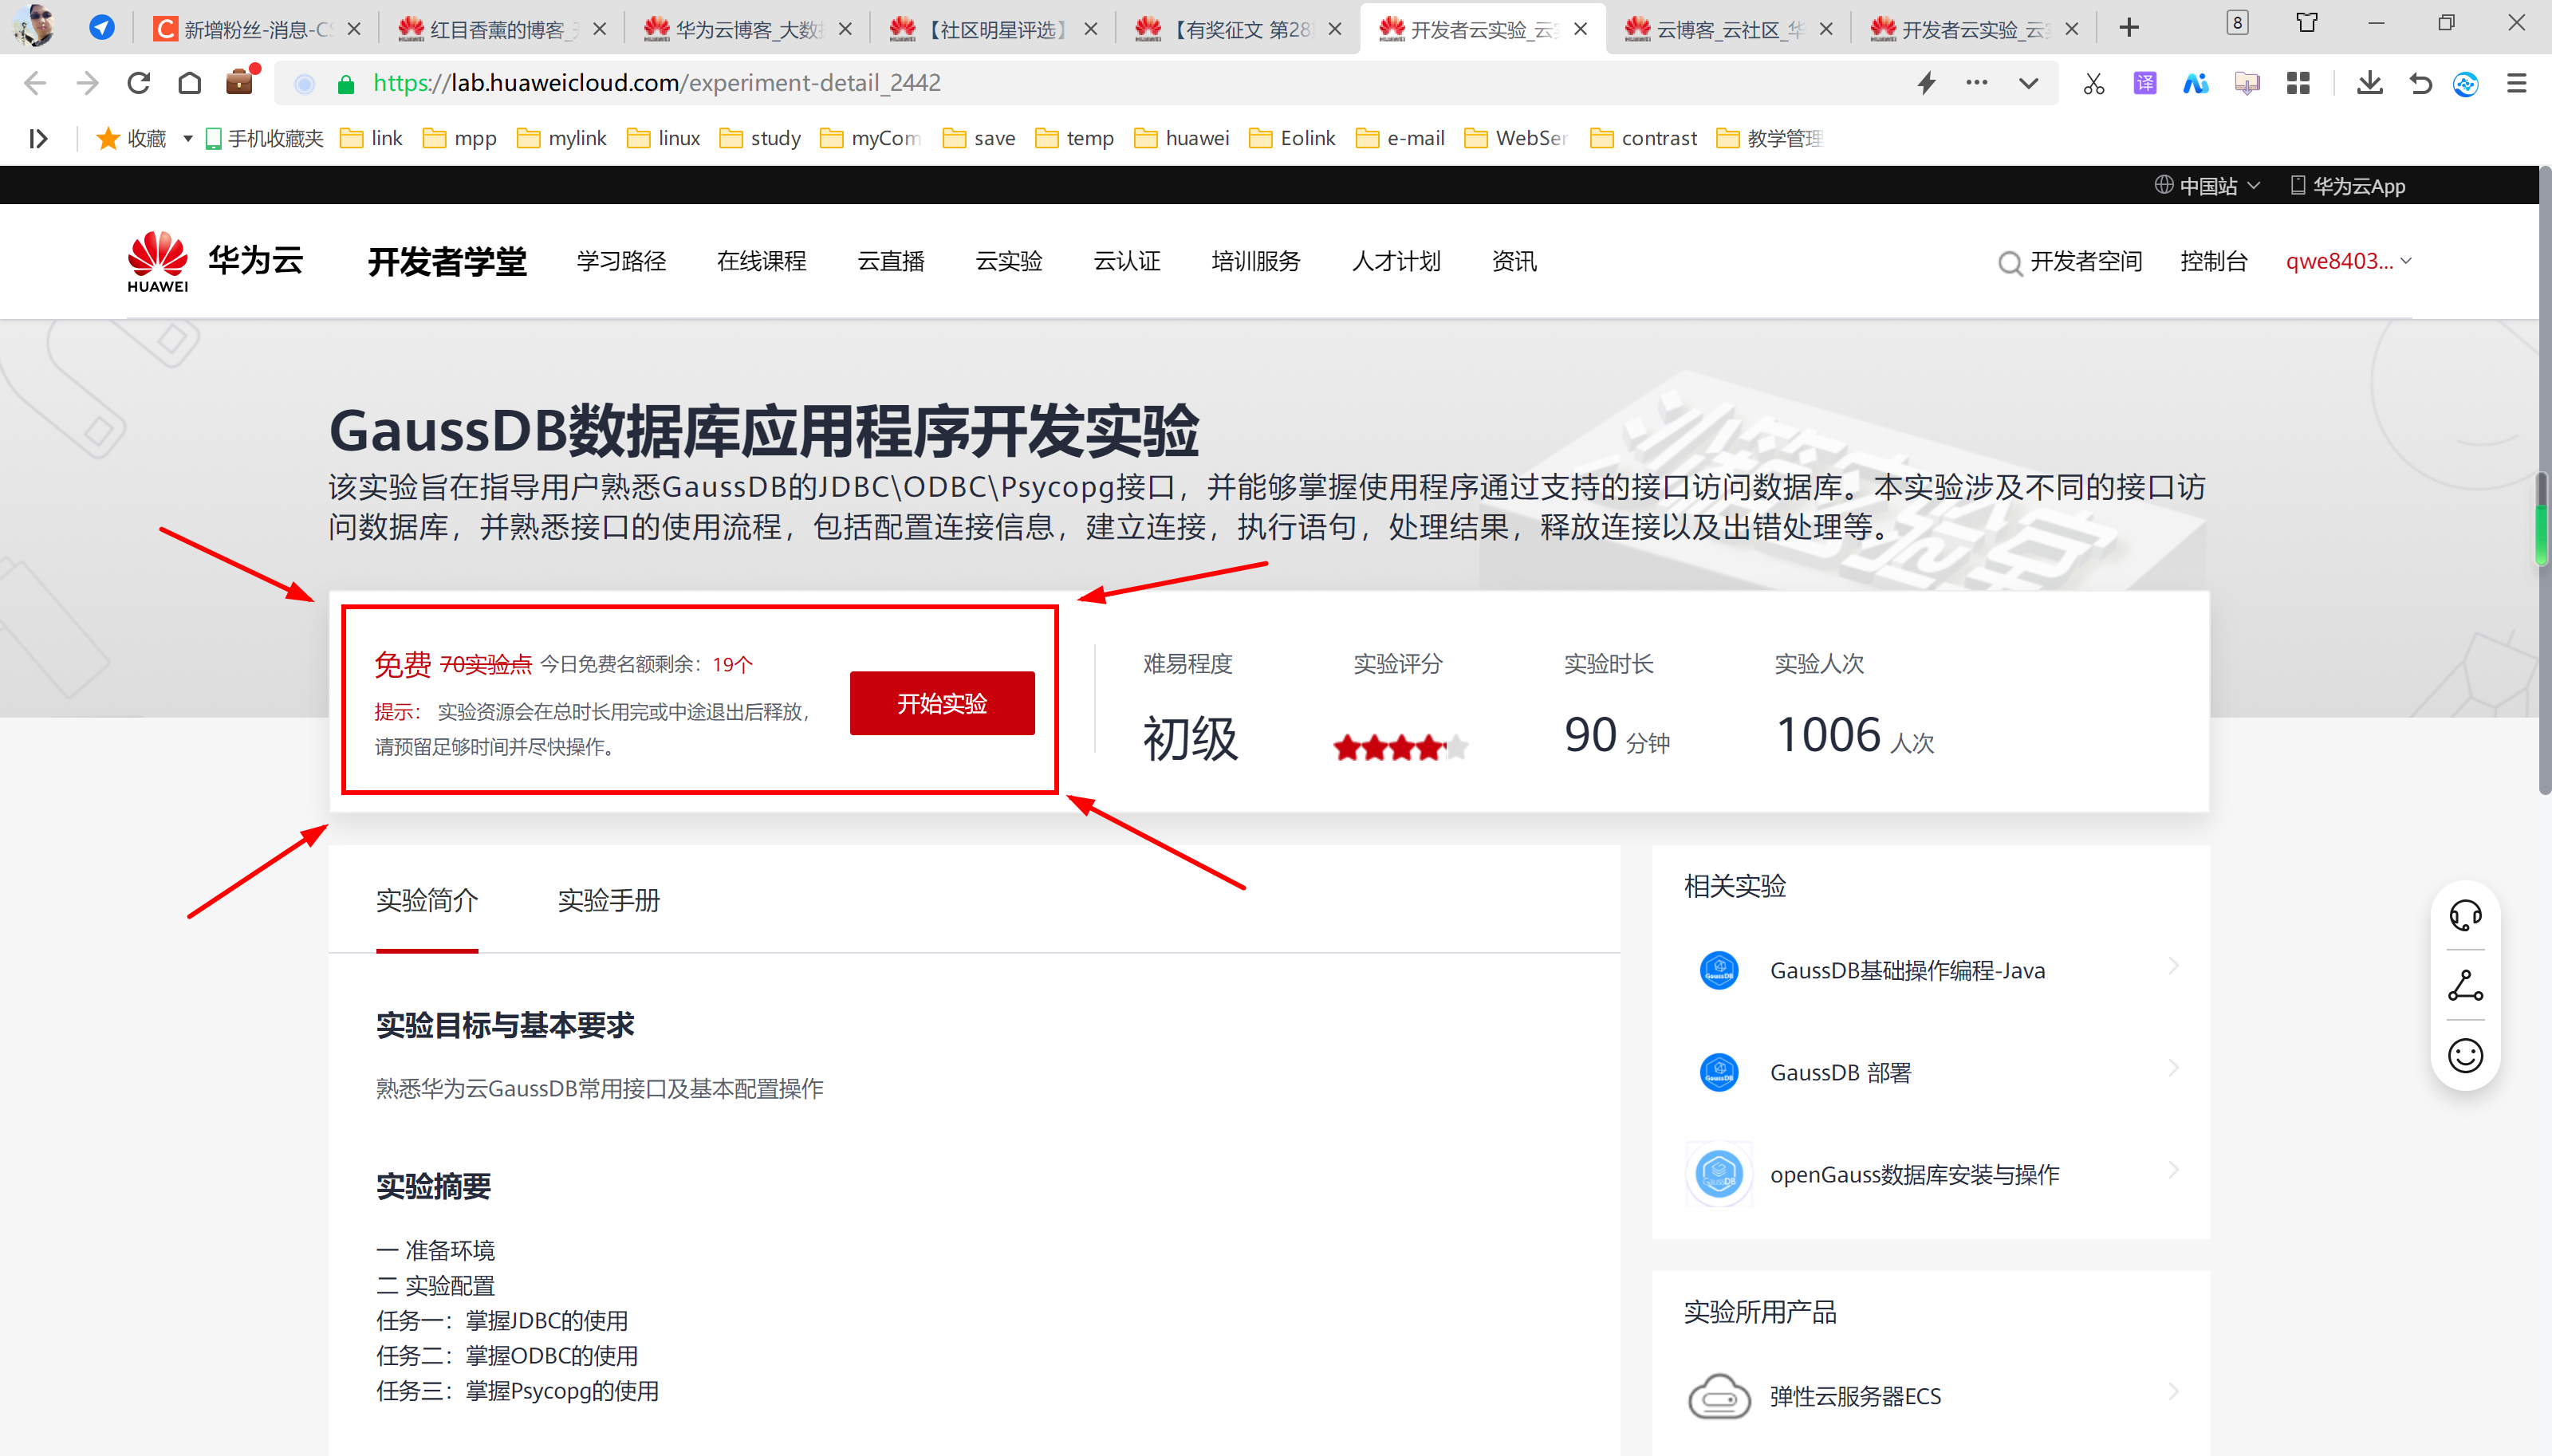Open the scissors screenshot tool icon
Viewport: 2552px width, 1456px height.
point(2093,83)
